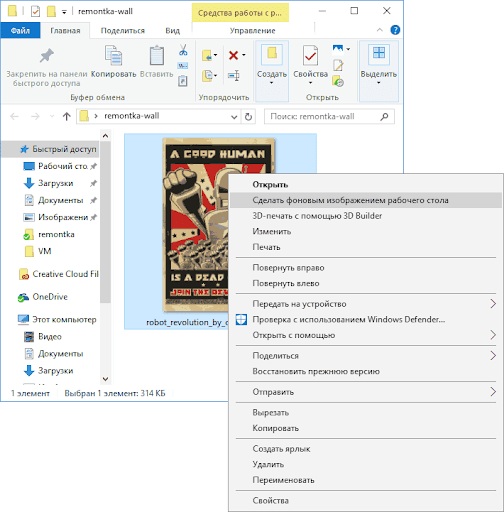Select OneDrive in the navigation pane

[50, 297]
